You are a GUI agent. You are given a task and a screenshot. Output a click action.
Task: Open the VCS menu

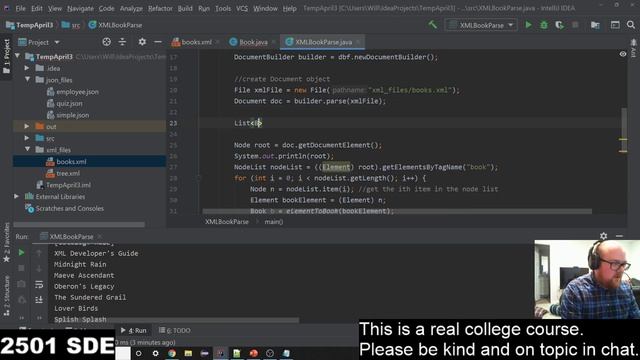tap(242, 8)
